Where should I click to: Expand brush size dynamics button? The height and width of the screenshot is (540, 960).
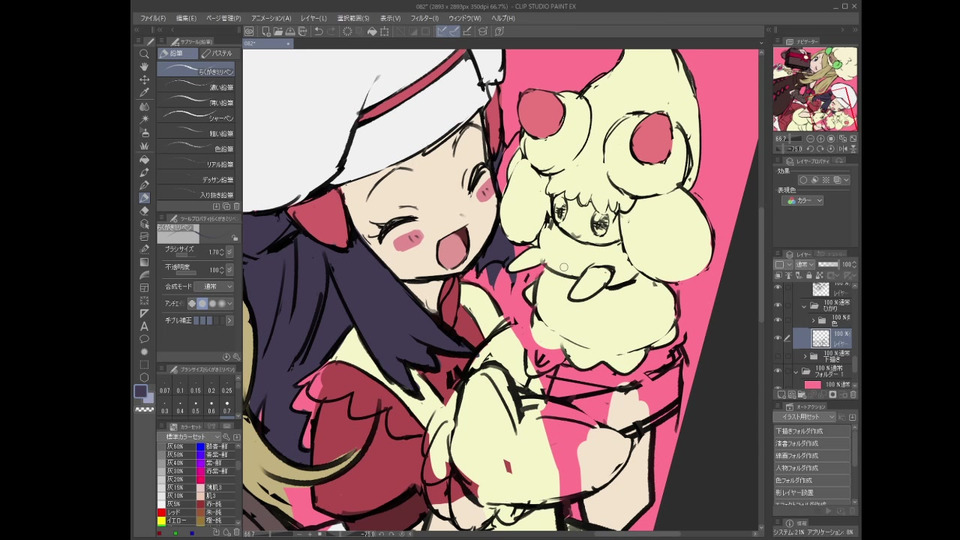[x=230, y=252]
